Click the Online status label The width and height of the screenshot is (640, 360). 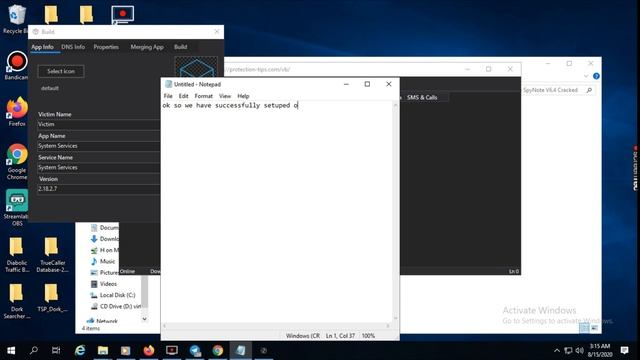(x=127, y=271)
